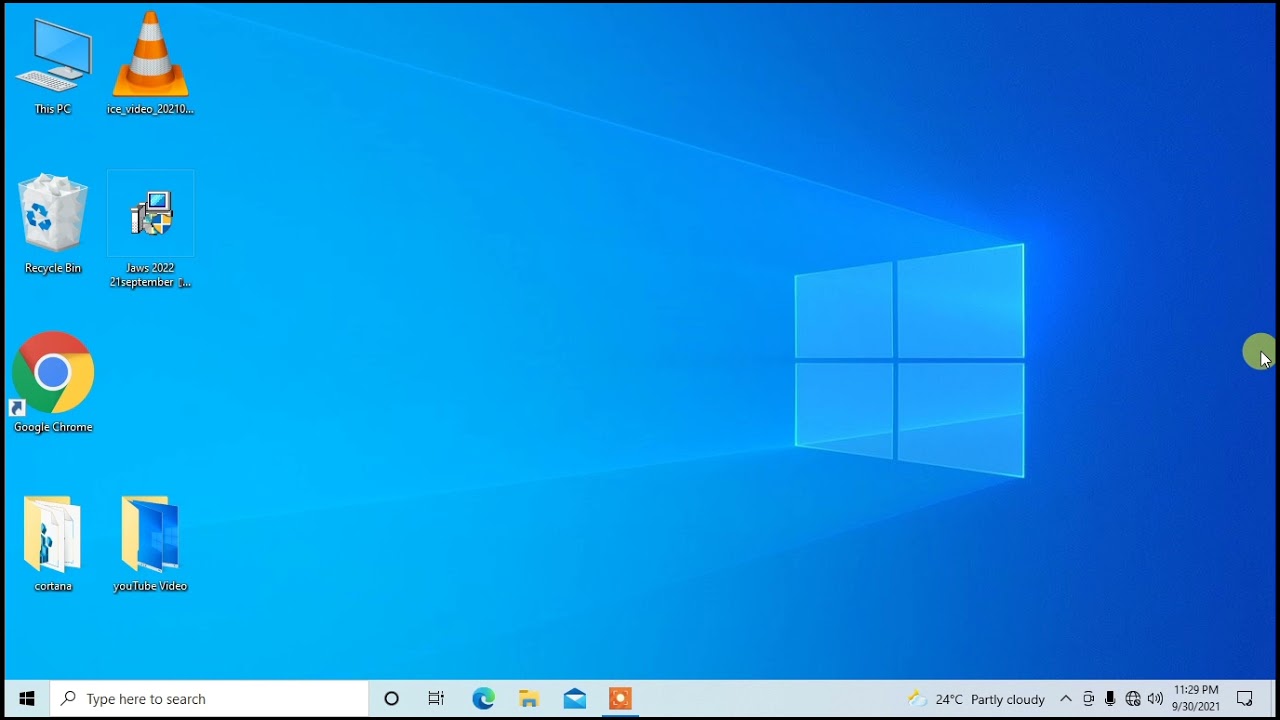Screen dimensions: 1280x720
Task: Open the 11:29 PM clock and calendar
Action: 1196,698
